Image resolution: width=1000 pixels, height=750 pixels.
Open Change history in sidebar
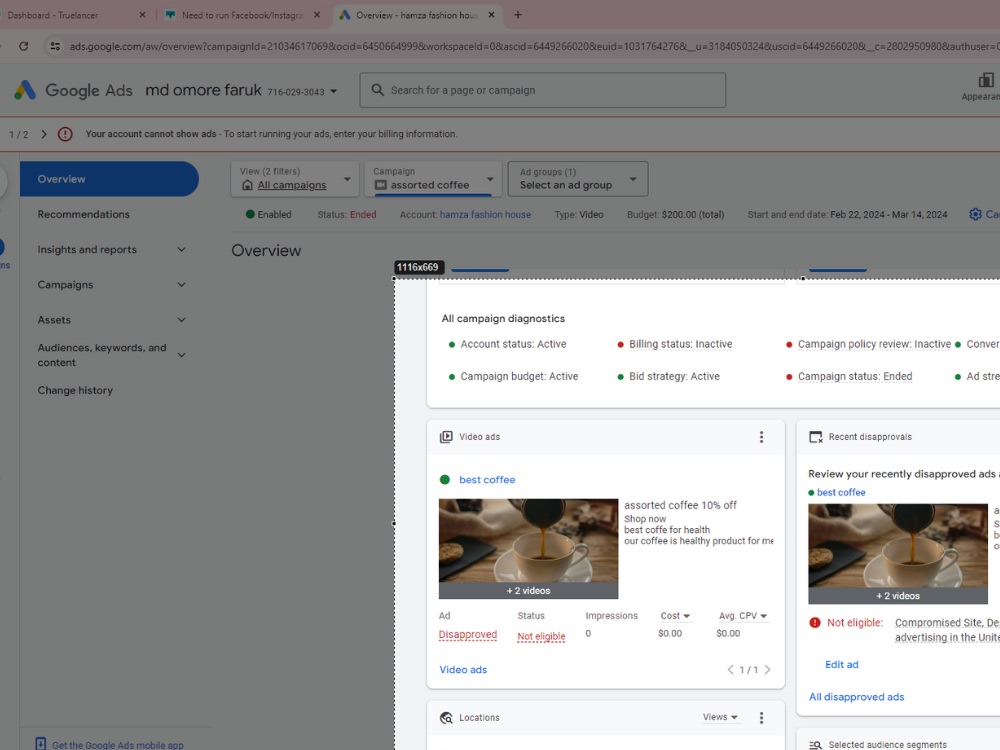[x=75, y=390]
